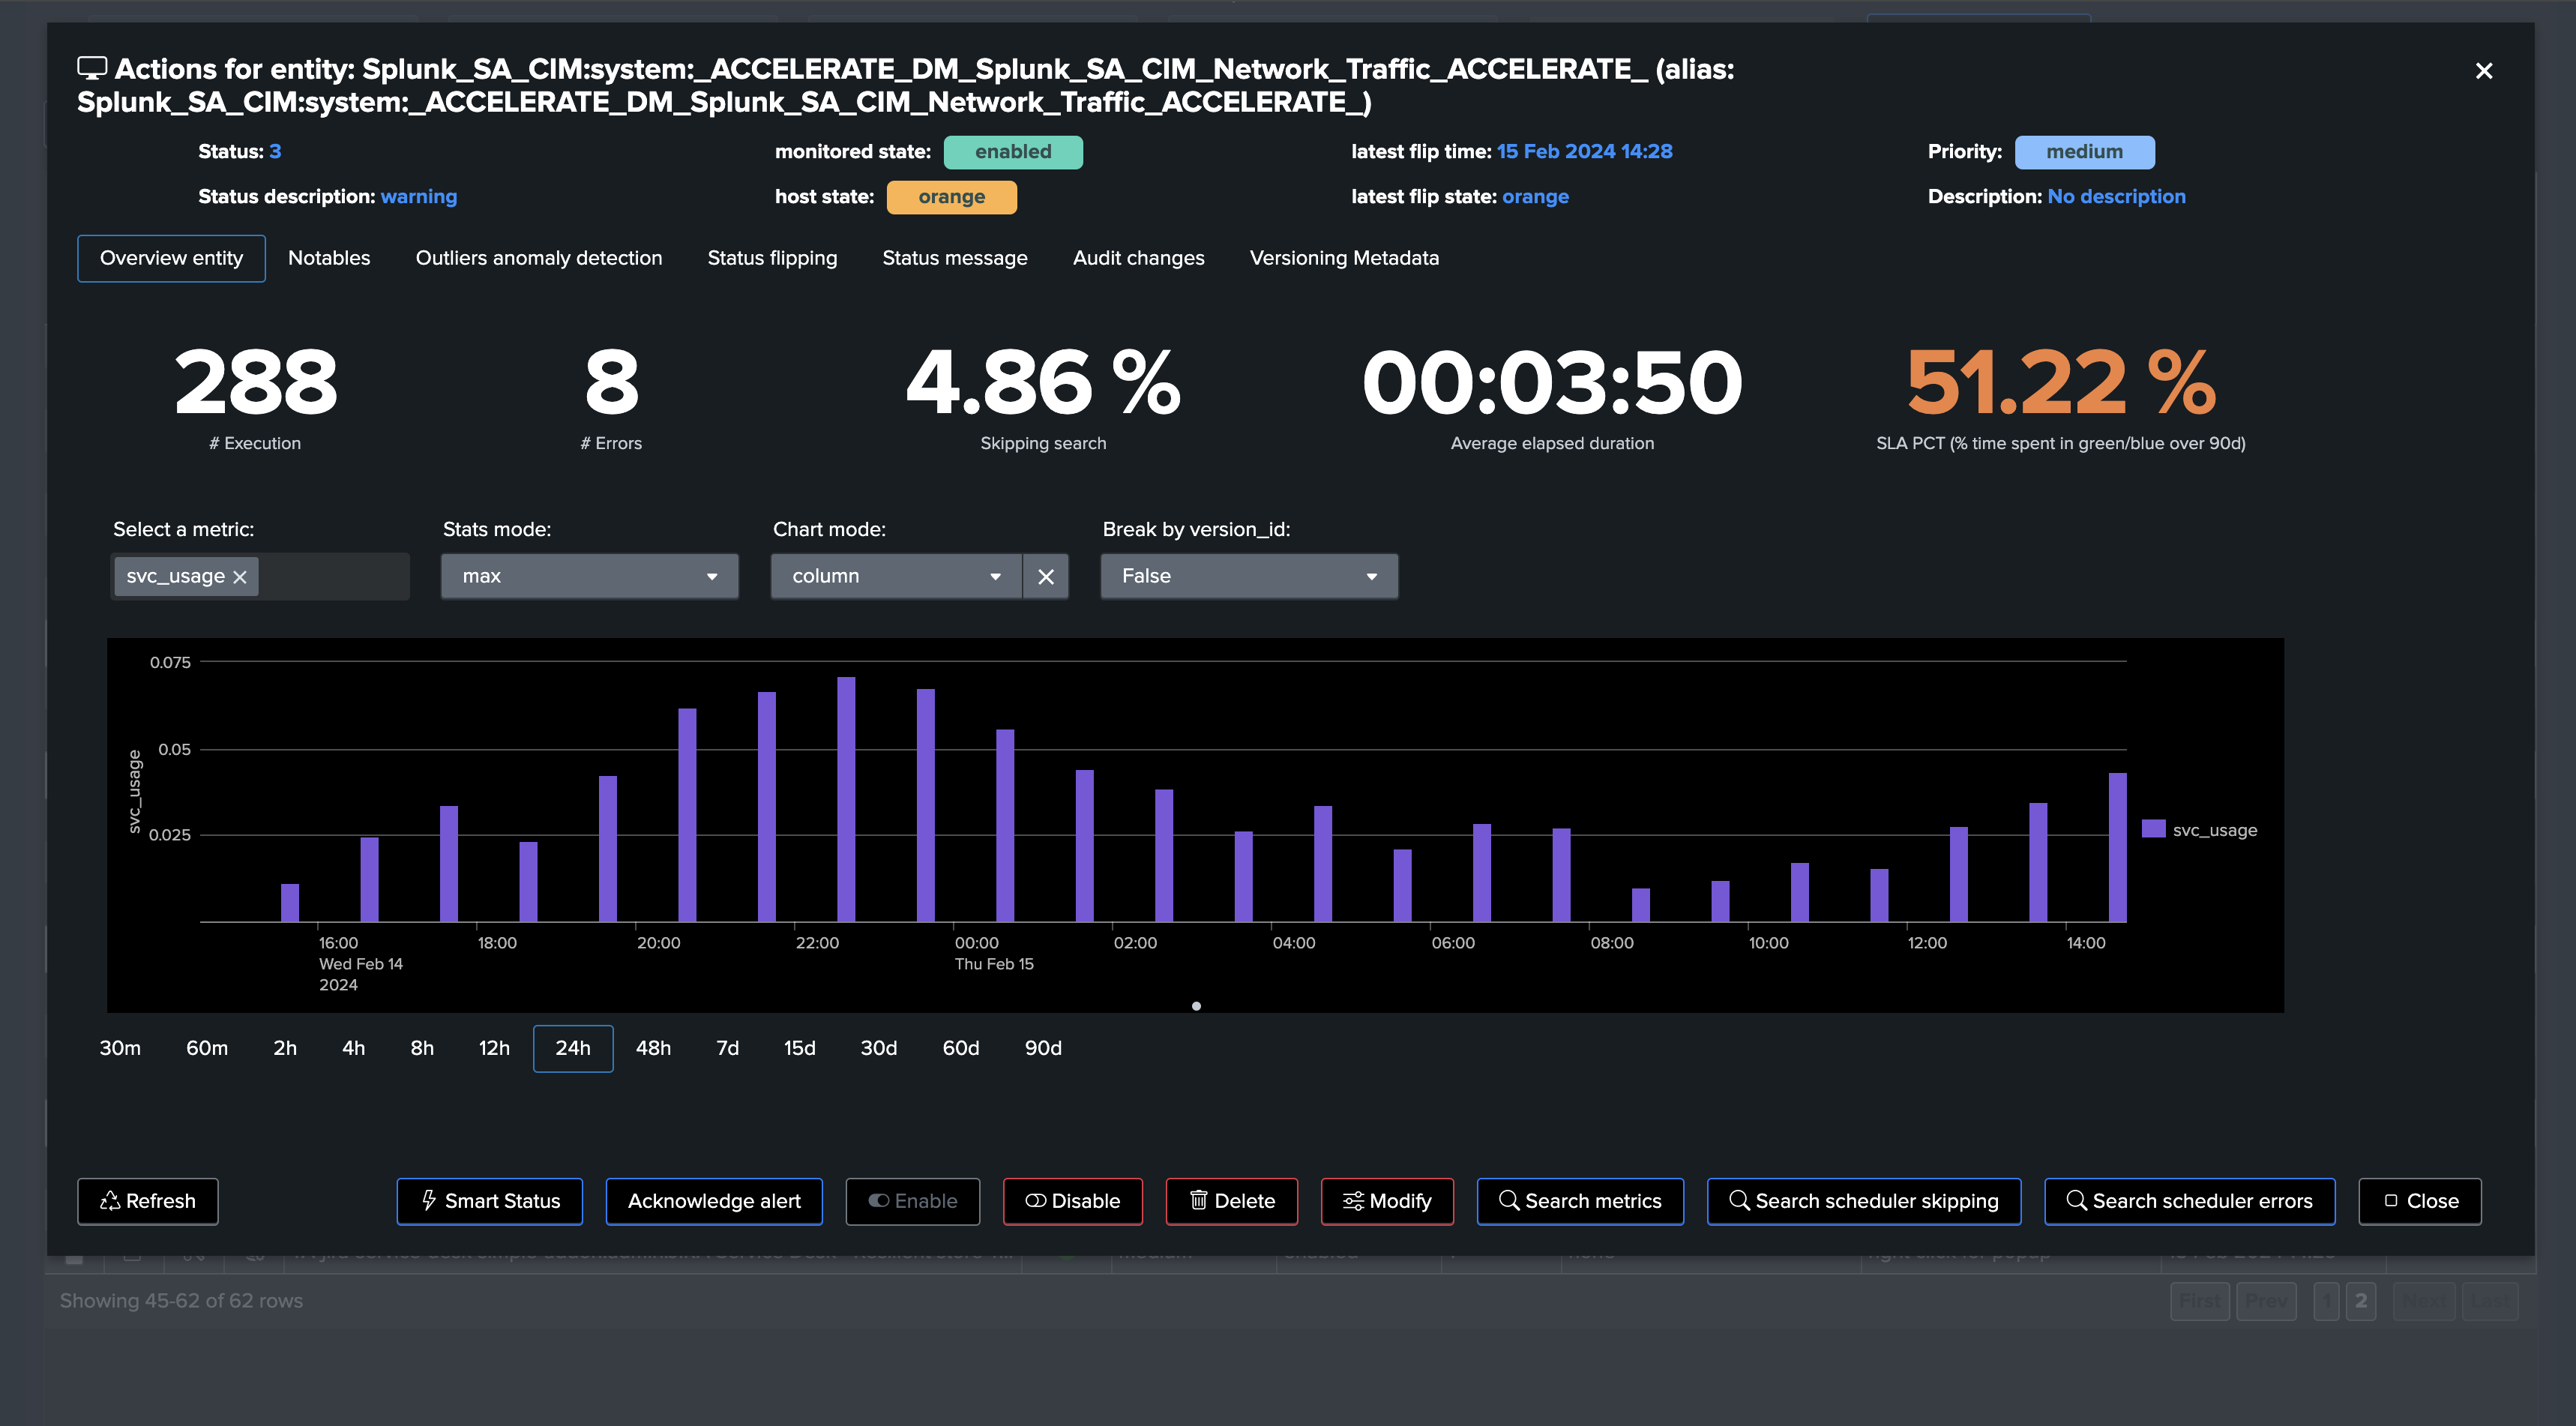Click the Acknowledge alert button
This screenshot has height=1426, width=2576.
tap(714, 1201)
